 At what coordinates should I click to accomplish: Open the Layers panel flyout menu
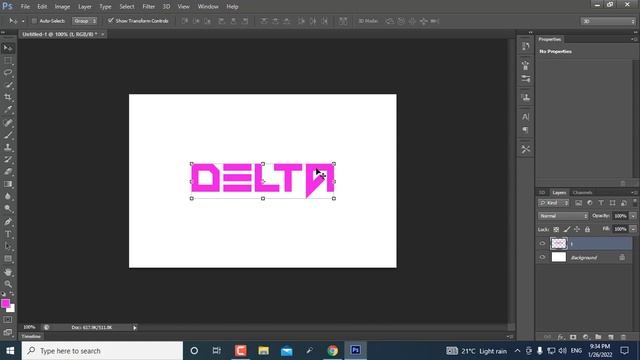(634, 193)
